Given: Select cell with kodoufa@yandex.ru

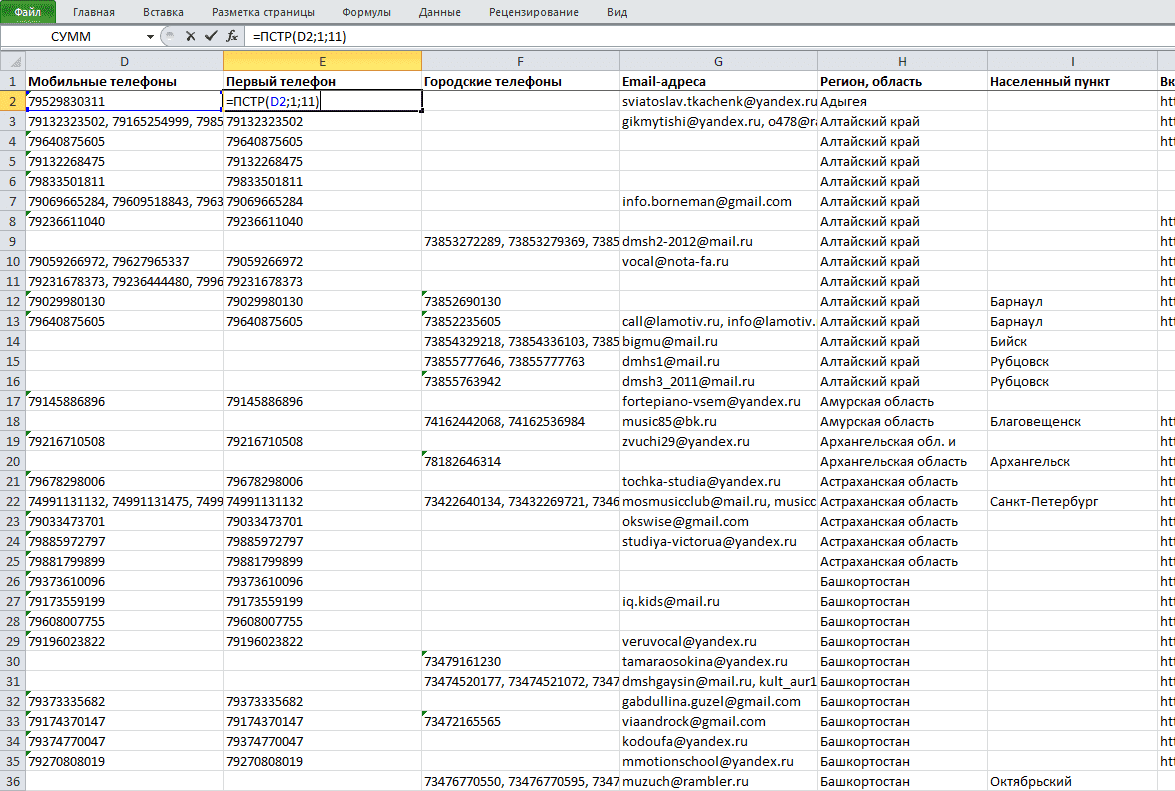Looking at the screenshot, I should pyautogui.click(x=718, y=742).
